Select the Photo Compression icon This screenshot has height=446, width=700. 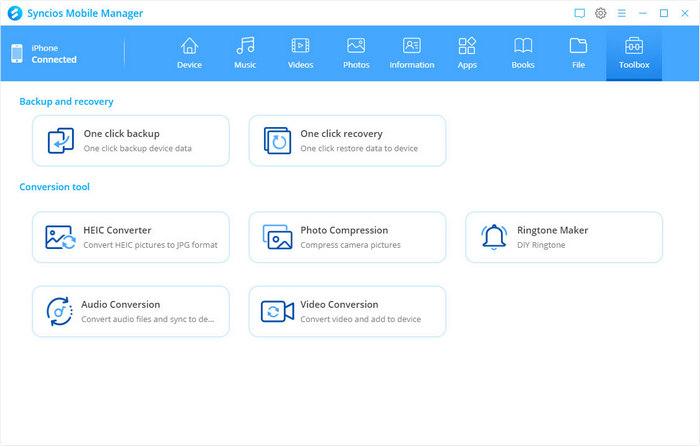pyautogui.click(x=278, y=237)
